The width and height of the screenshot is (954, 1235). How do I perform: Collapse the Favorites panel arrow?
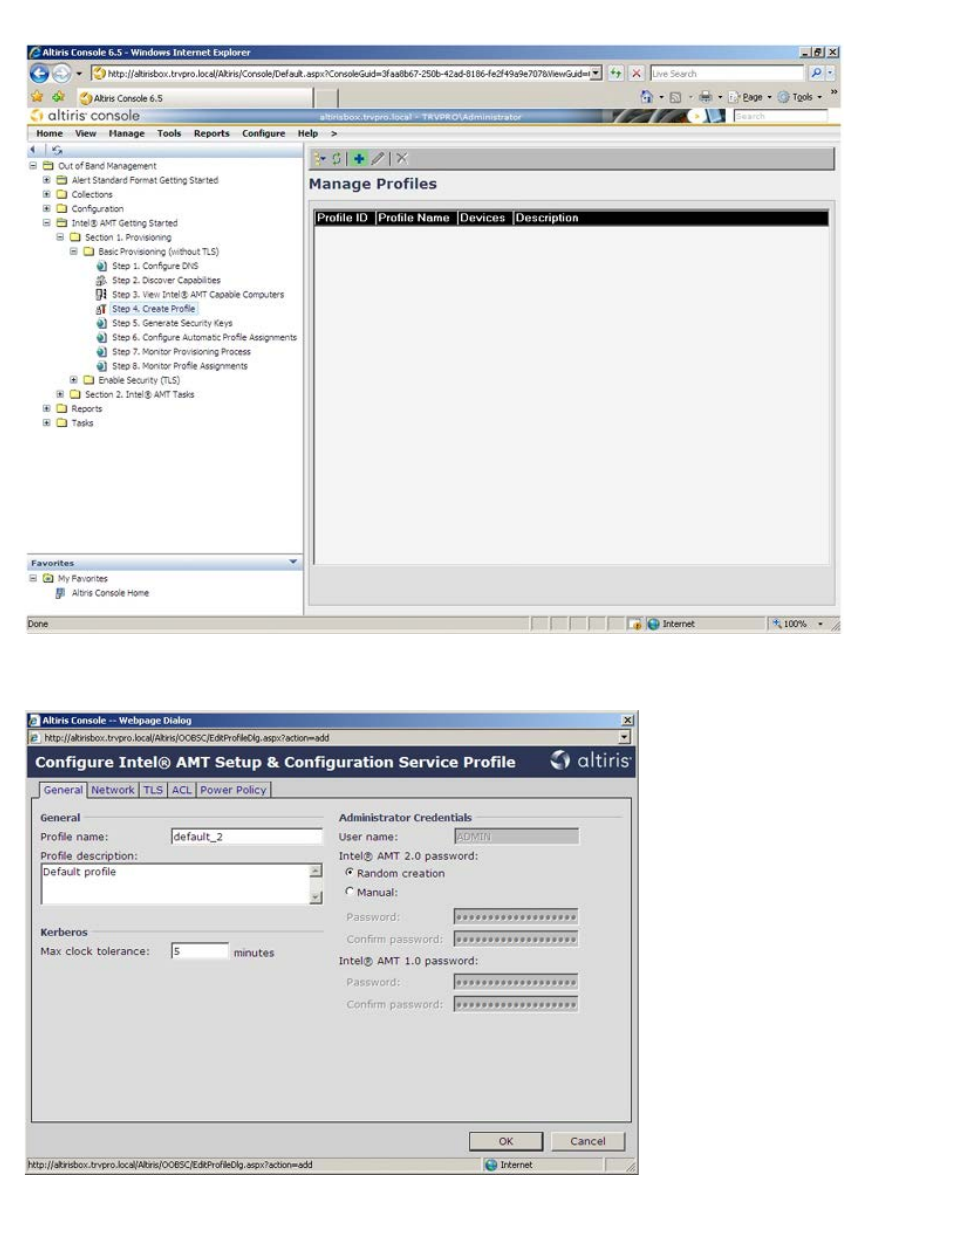pos(293,562)
